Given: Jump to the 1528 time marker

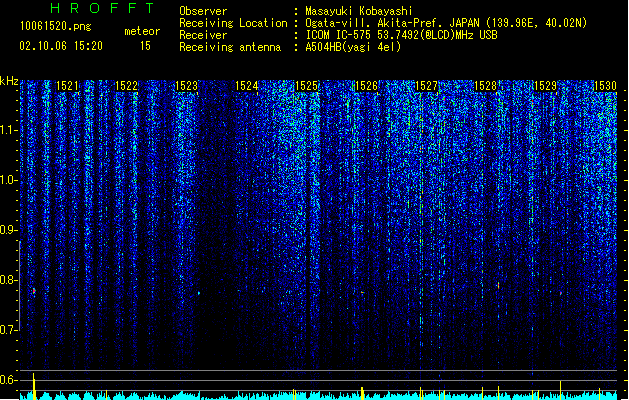Looking at the screenshot, I should tap(485, 86).
